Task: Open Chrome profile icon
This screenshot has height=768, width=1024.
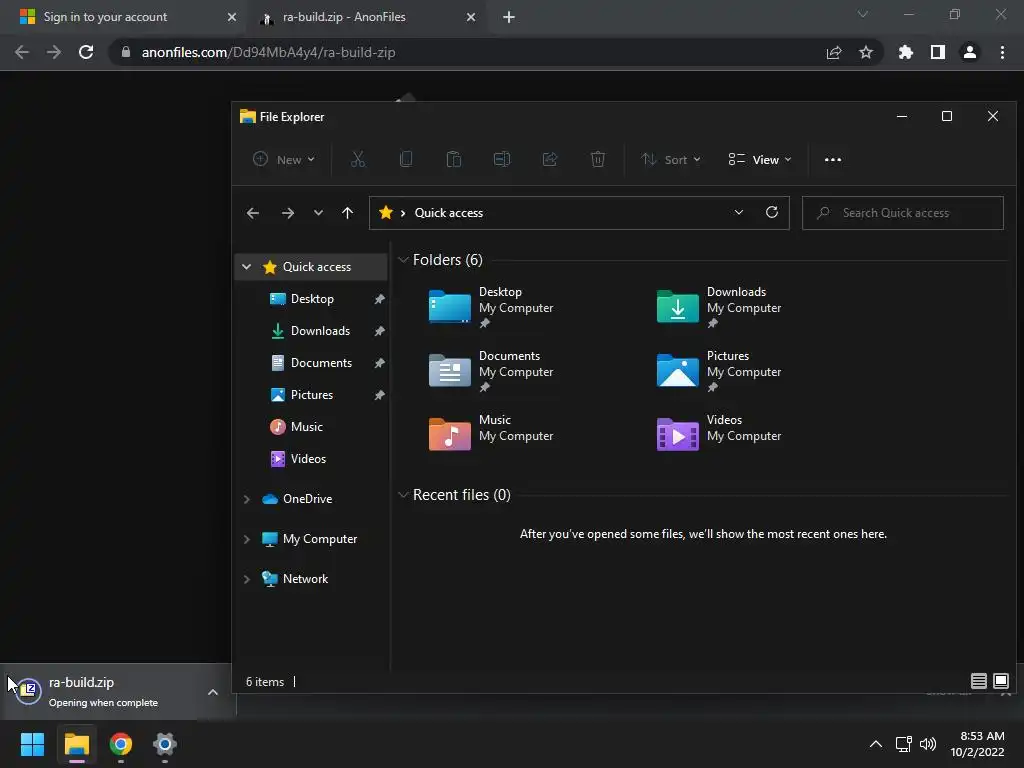Action: tap(970, 52)
